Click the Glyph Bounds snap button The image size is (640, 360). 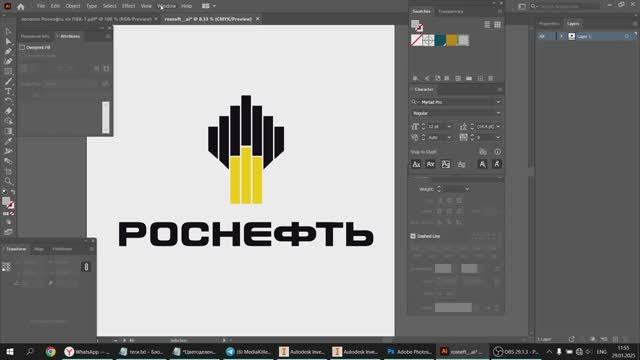pos(446,164)
